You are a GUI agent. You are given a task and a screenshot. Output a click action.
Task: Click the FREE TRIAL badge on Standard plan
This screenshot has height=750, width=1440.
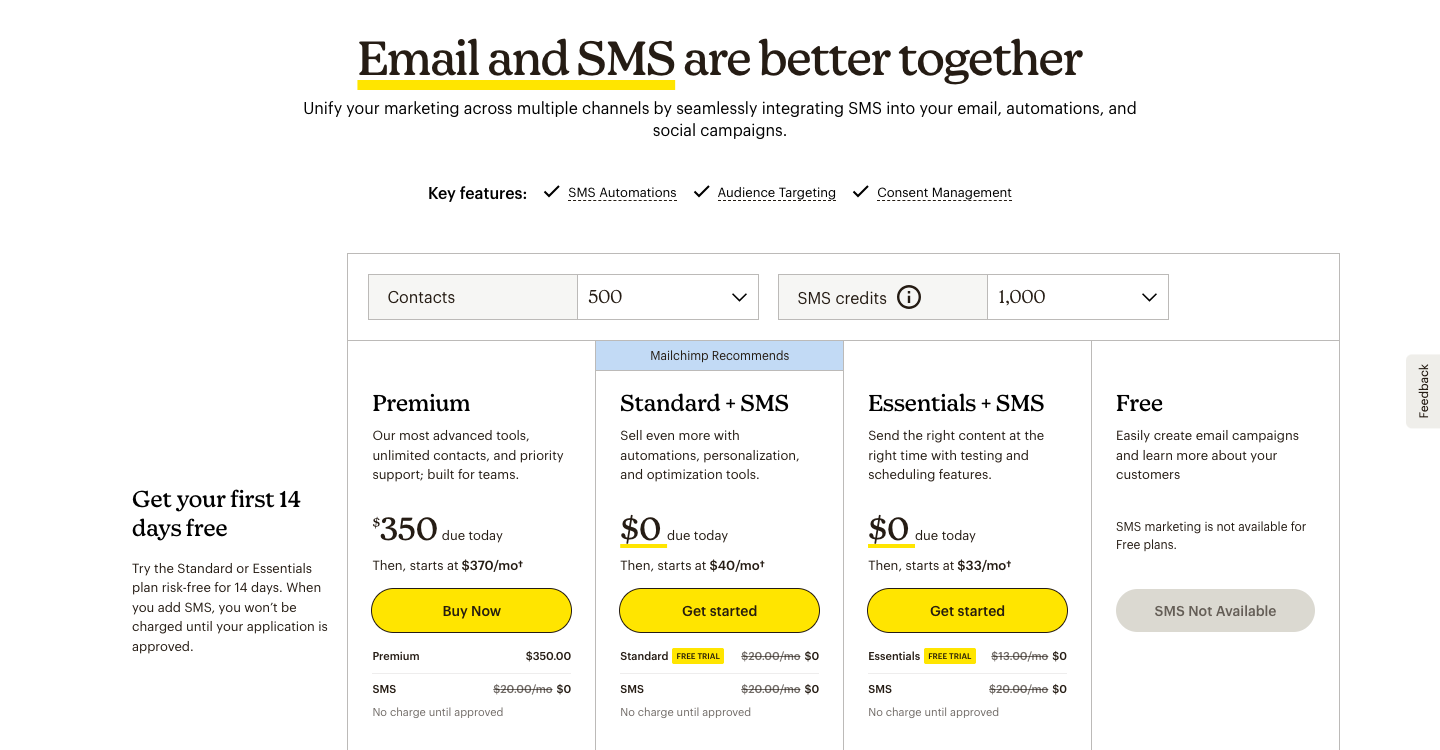(698, 656)
